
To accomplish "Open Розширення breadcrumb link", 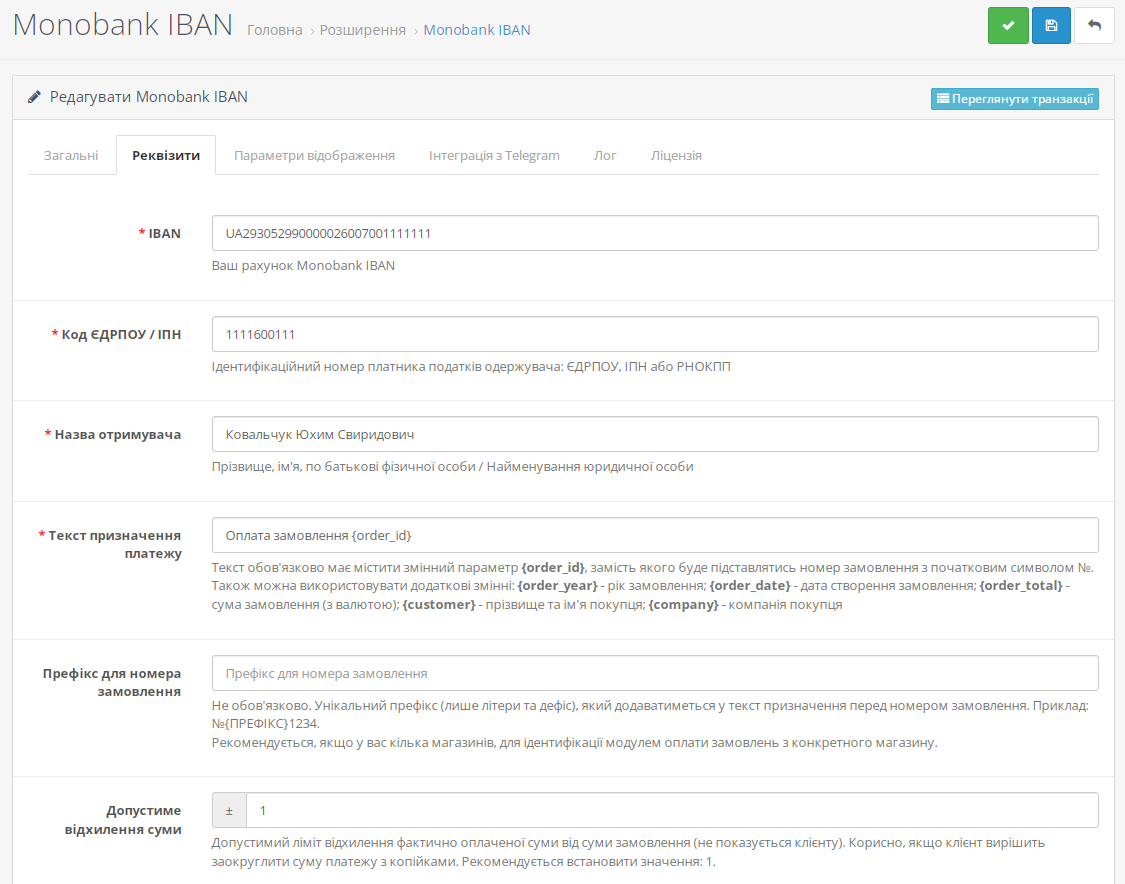I will tap(362, 30).
